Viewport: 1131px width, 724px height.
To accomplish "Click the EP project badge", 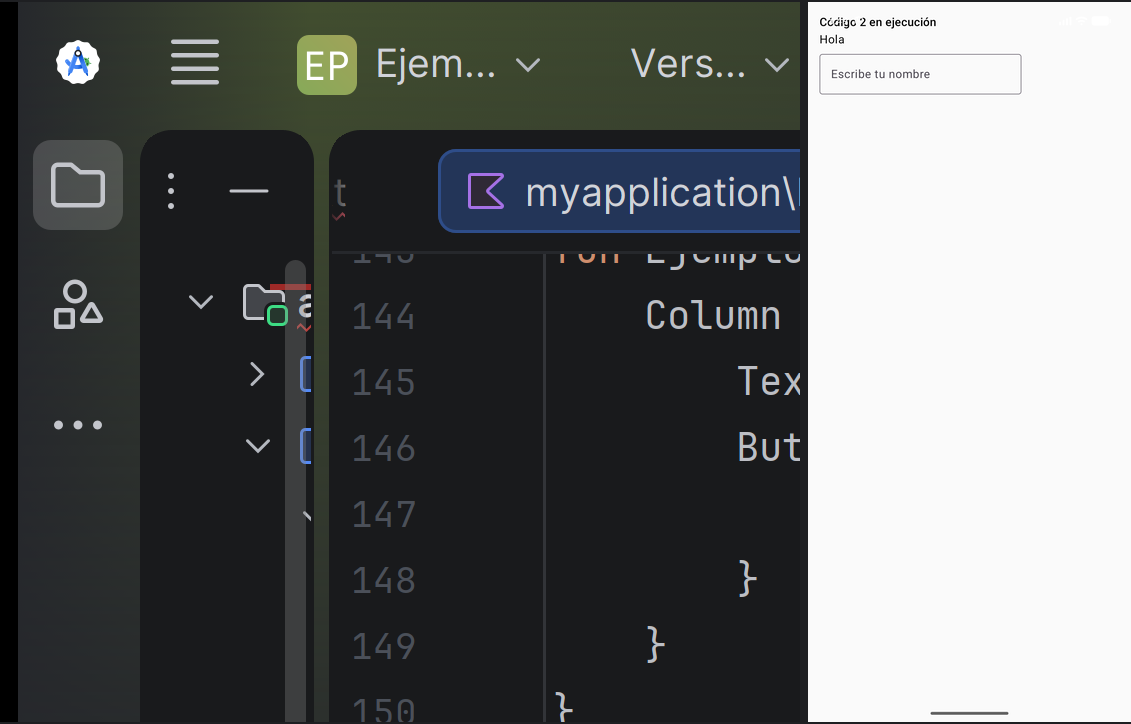I will 327,65.
